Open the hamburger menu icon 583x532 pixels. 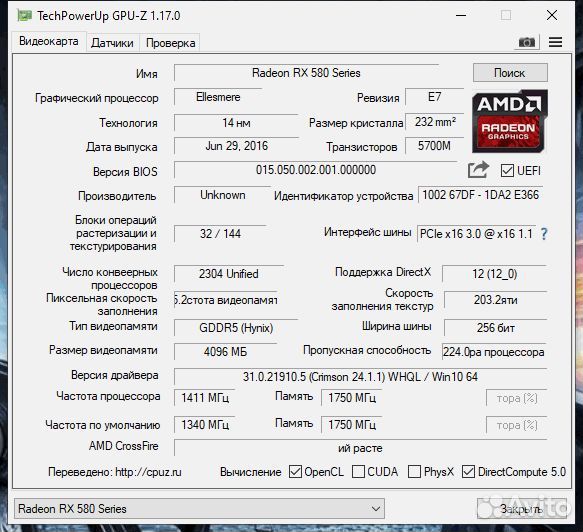pyautogui.click(x=555, y=42)
